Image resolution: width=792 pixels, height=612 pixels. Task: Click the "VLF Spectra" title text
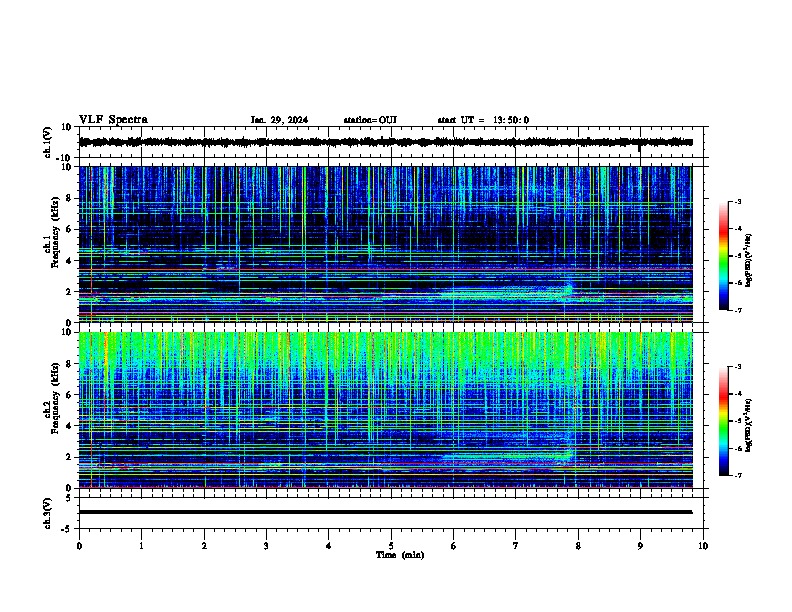pyautogui.click(x=113, y=120)
